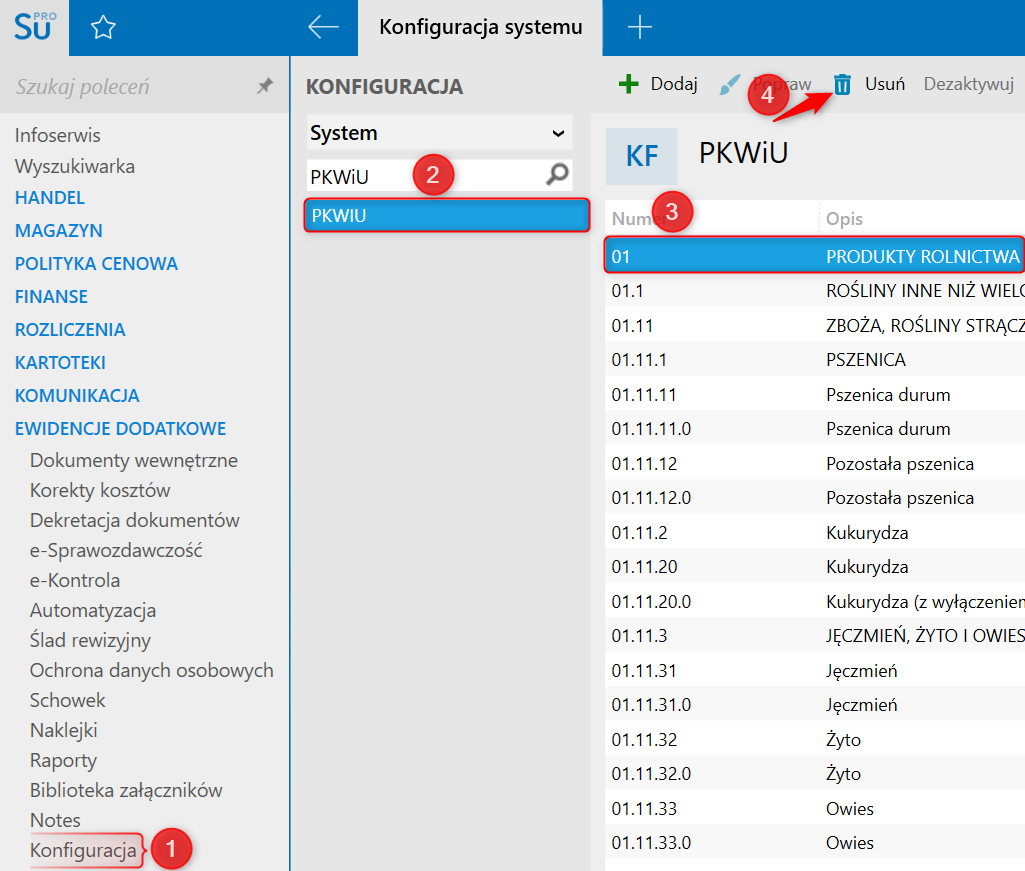
Task: Pin the command search panel
Action: 265,86
